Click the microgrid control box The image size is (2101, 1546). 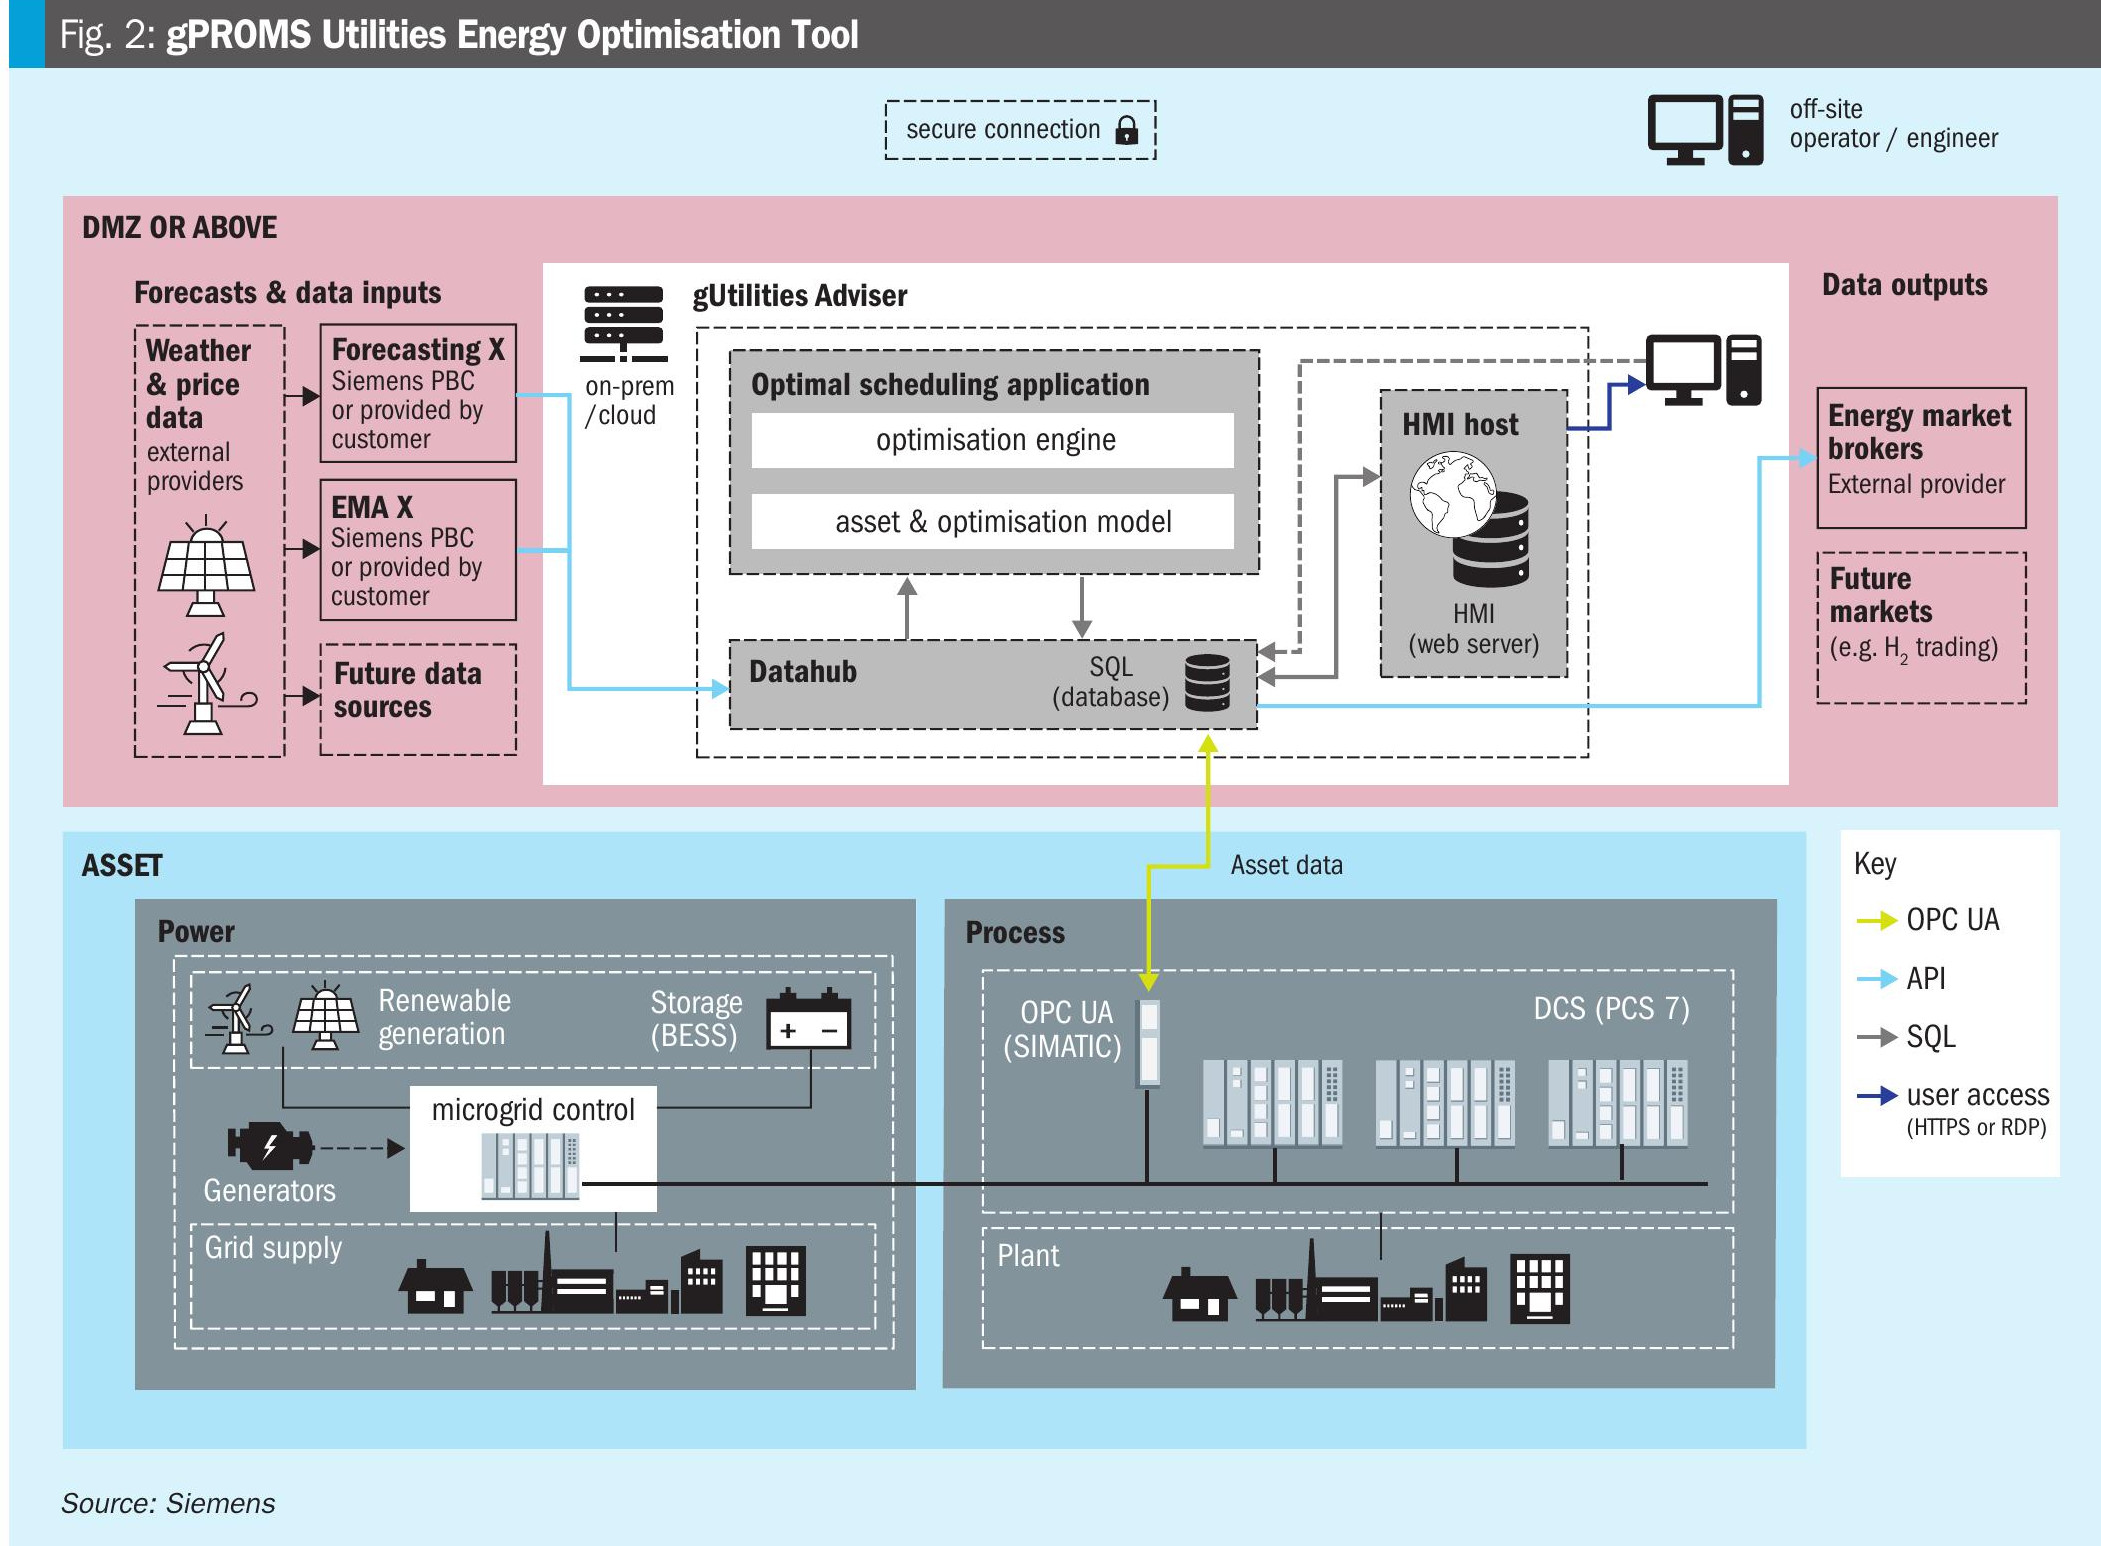point(533,1148)
